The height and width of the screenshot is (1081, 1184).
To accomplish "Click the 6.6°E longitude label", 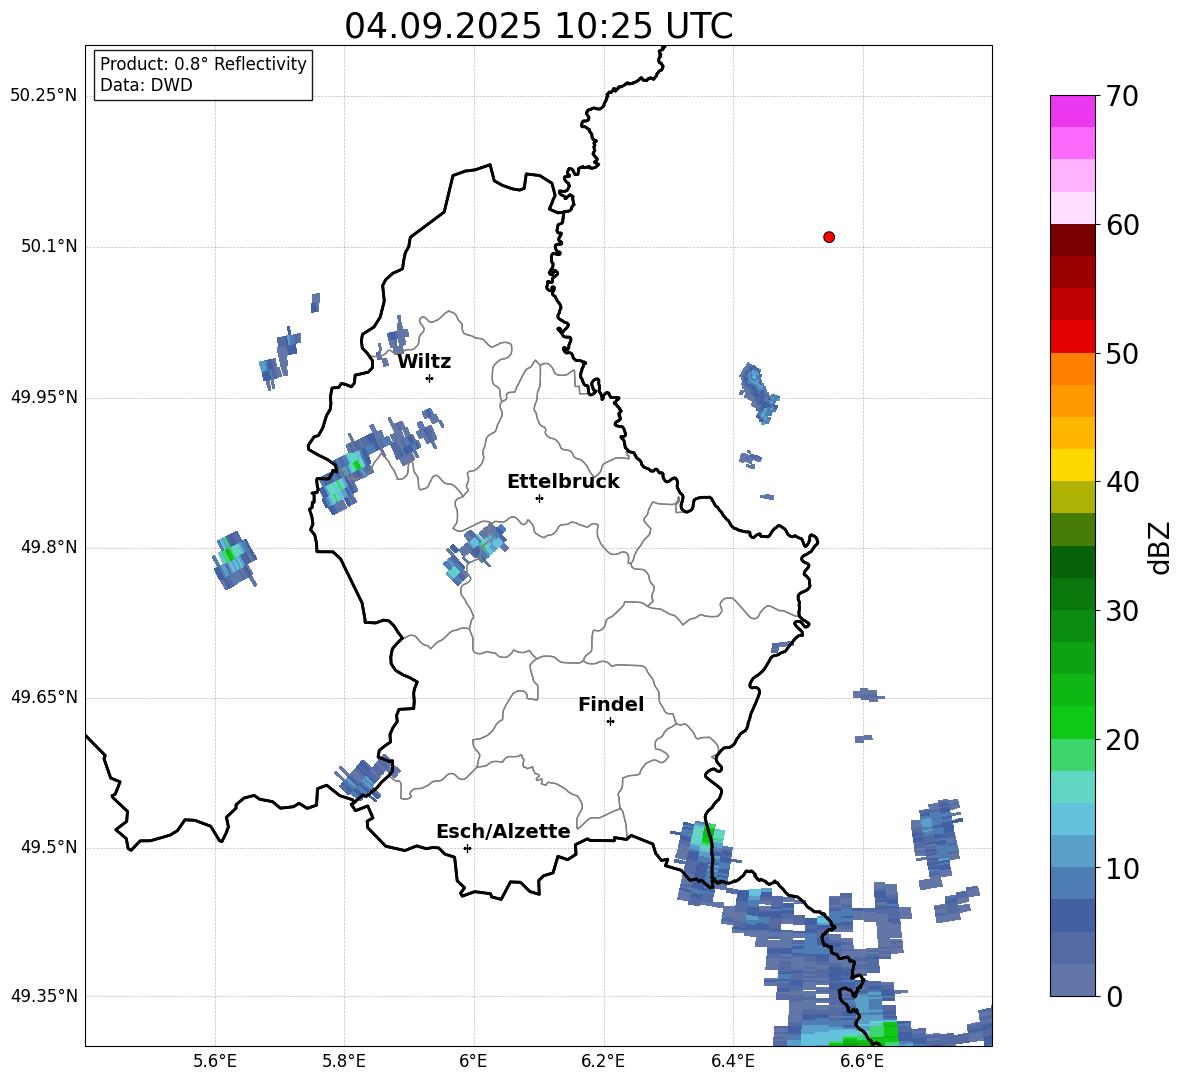I will (862, 1061).
